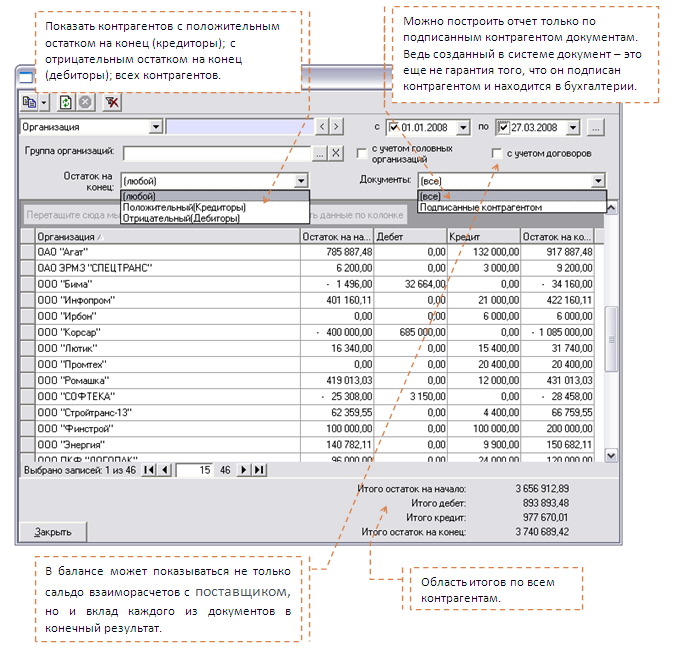Screen dimensions: 677x653
Task: Click the green refresh toolbar icon
Action: pyautogui.click(x=66, y=103)
